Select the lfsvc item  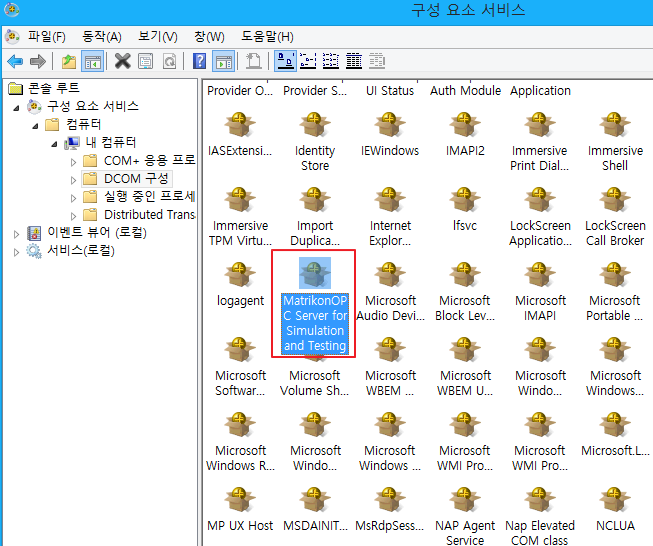(465, 209)
